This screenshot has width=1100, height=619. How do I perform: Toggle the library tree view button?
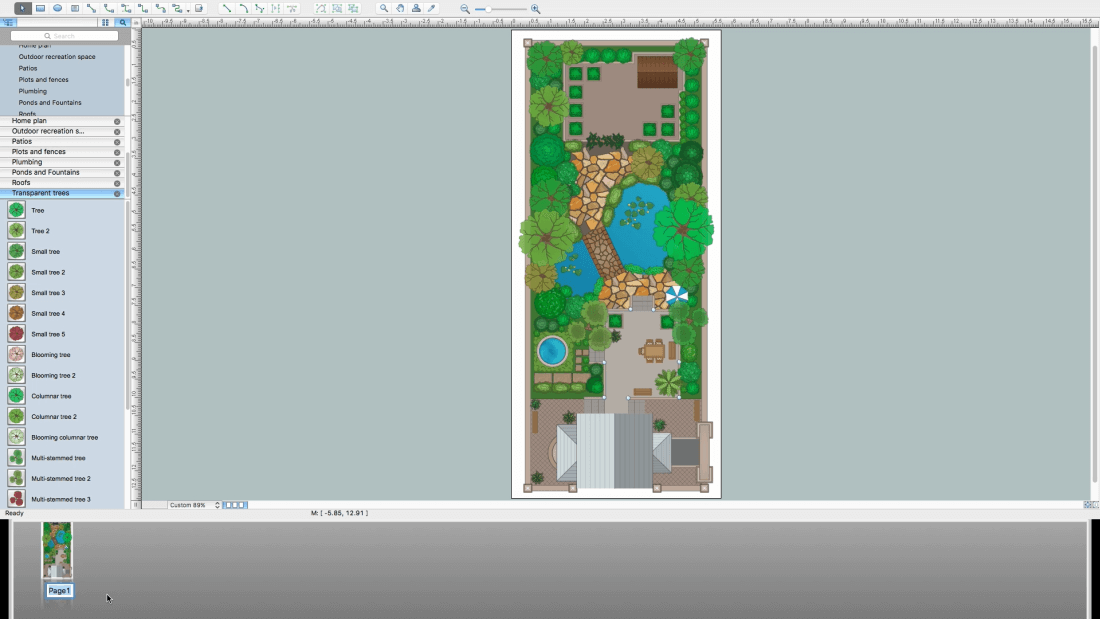tap(9, 22)
